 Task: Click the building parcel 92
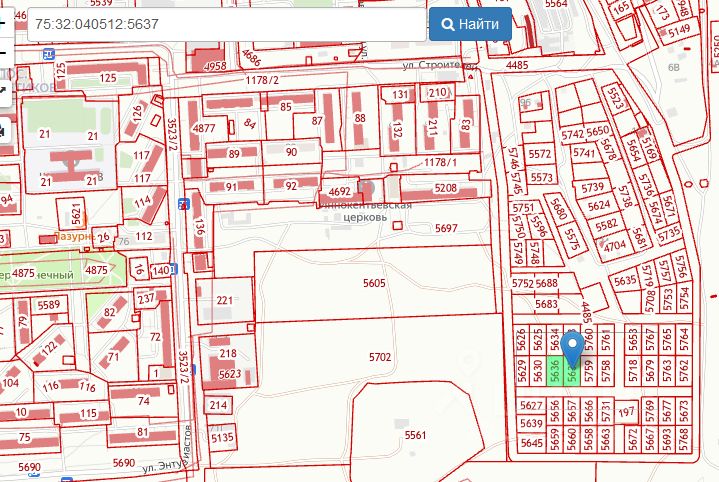pos(291,186)
